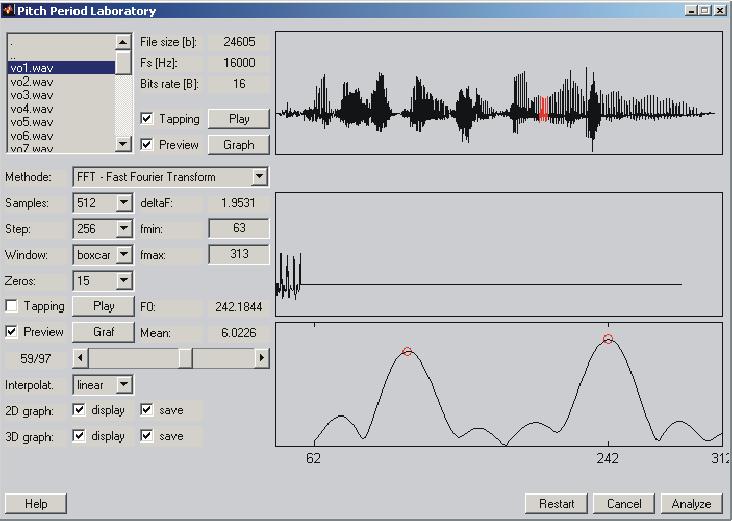Viewport: 732px width, 521px height.
Task: Click the Graf button
Action: (x=103, y=332)
